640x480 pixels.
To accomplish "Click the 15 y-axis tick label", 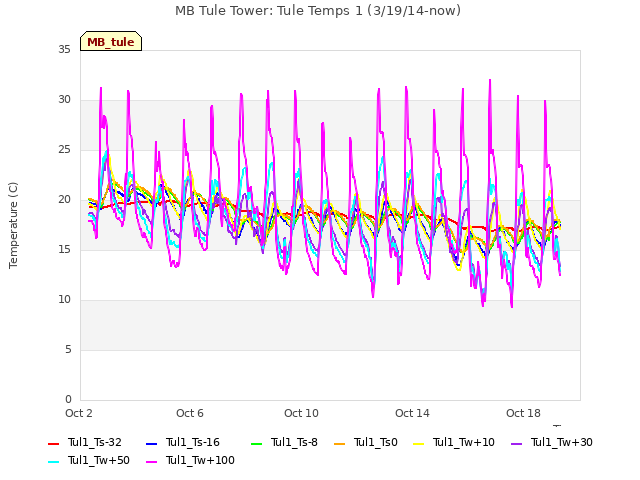I will tap(64, 249).
